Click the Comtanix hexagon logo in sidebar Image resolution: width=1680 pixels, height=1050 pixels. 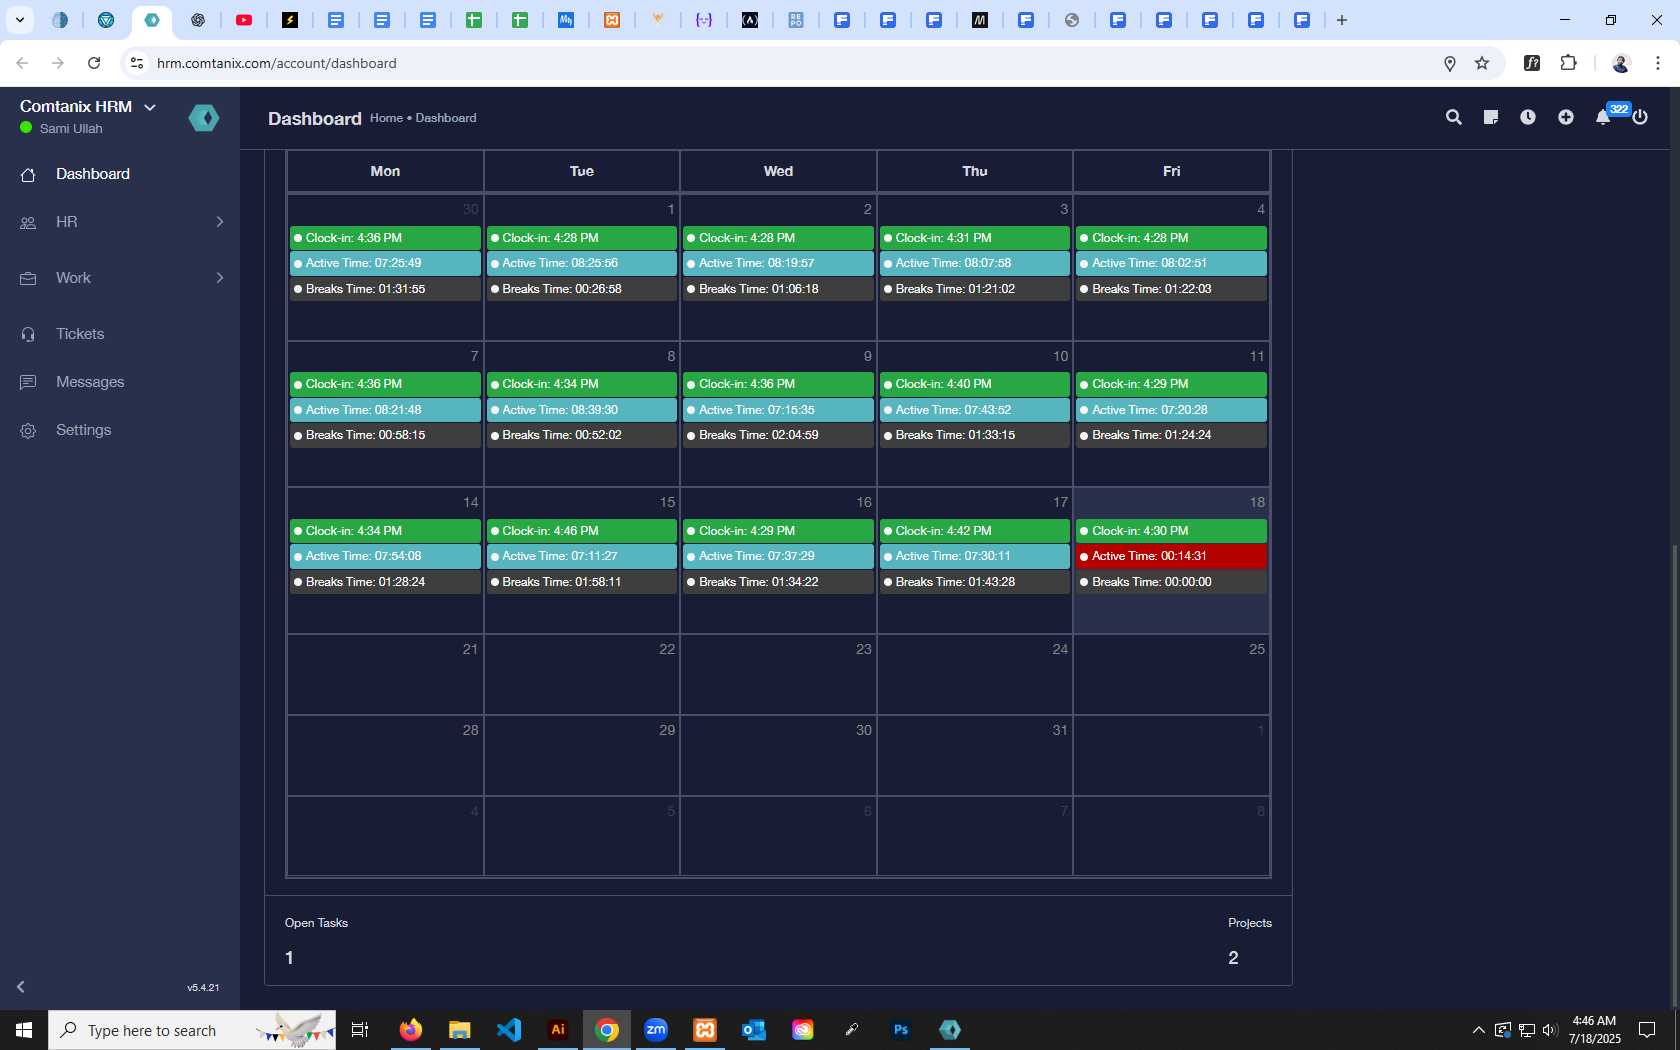(204, 118)
